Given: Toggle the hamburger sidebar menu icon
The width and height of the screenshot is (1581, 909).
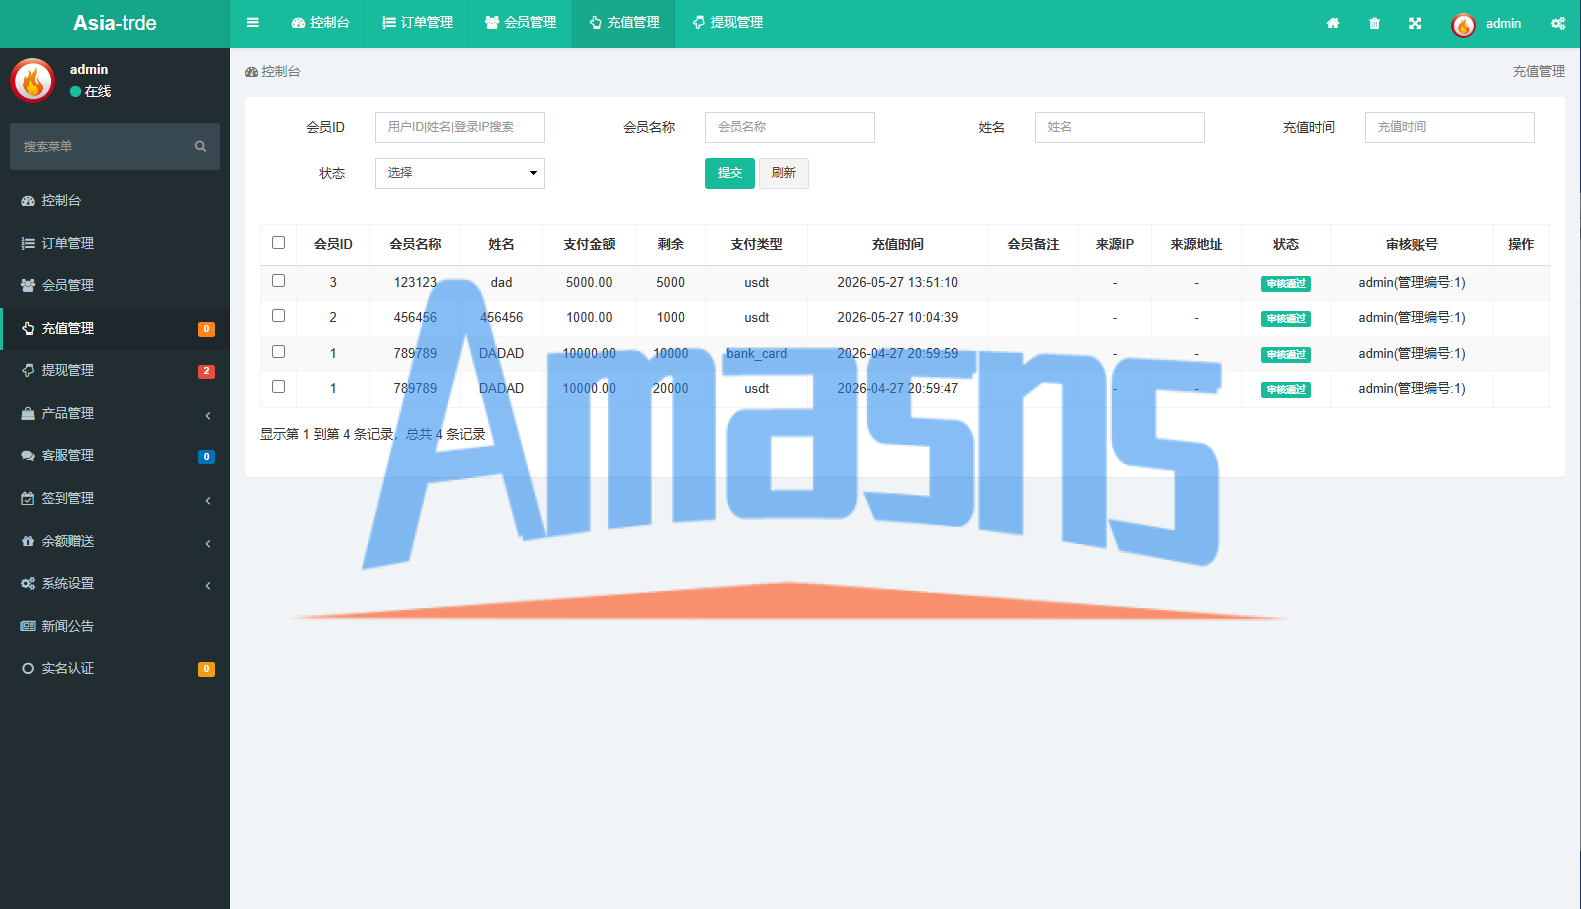Looking at the screenshot, I should tap(253, 23).
